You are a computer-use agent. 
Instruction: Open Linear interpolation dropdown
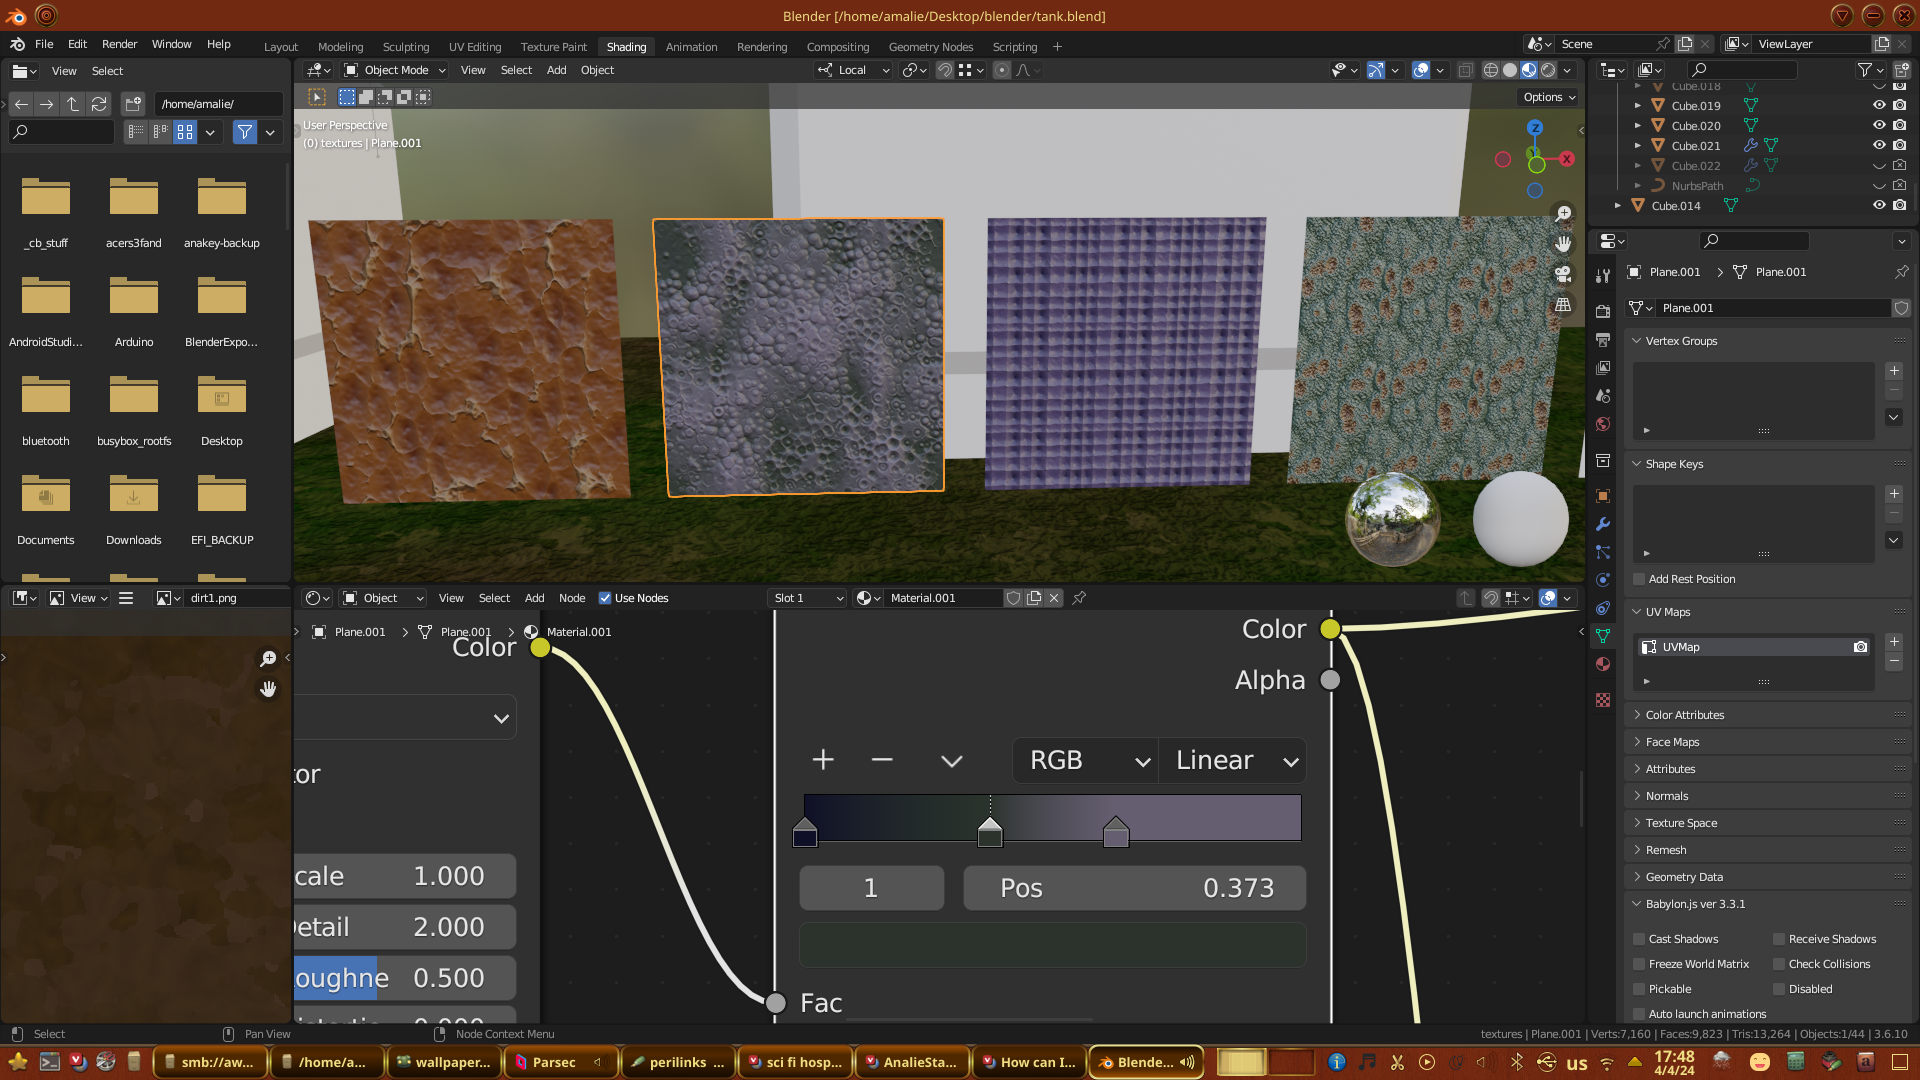1234,760
